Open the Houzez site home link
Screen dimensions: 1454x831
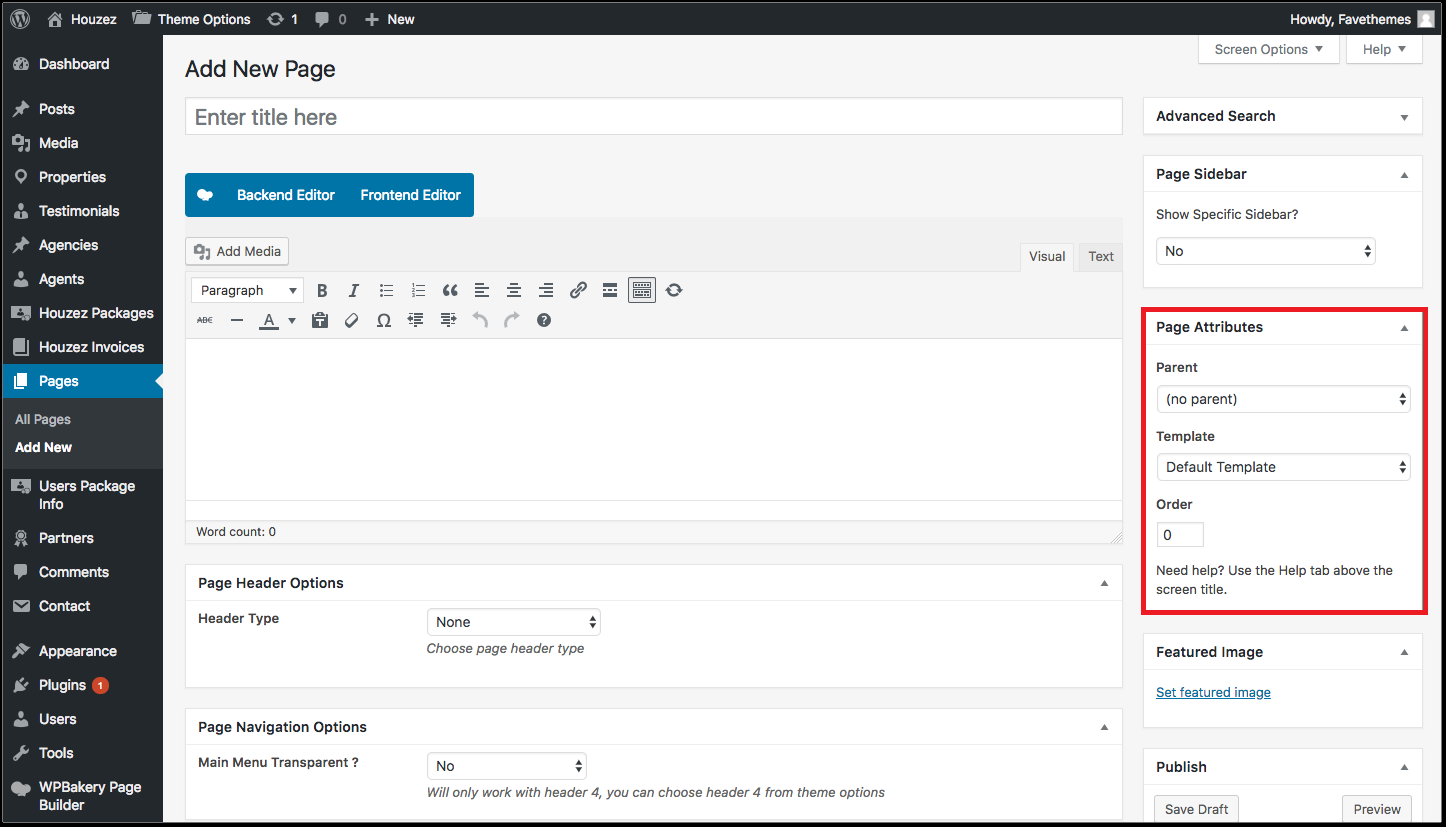pos(82,19)
